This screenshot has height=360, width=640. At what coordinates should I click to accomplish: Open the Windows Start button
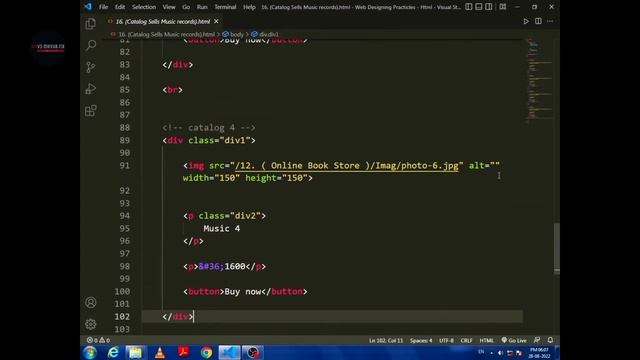point(90,352)
